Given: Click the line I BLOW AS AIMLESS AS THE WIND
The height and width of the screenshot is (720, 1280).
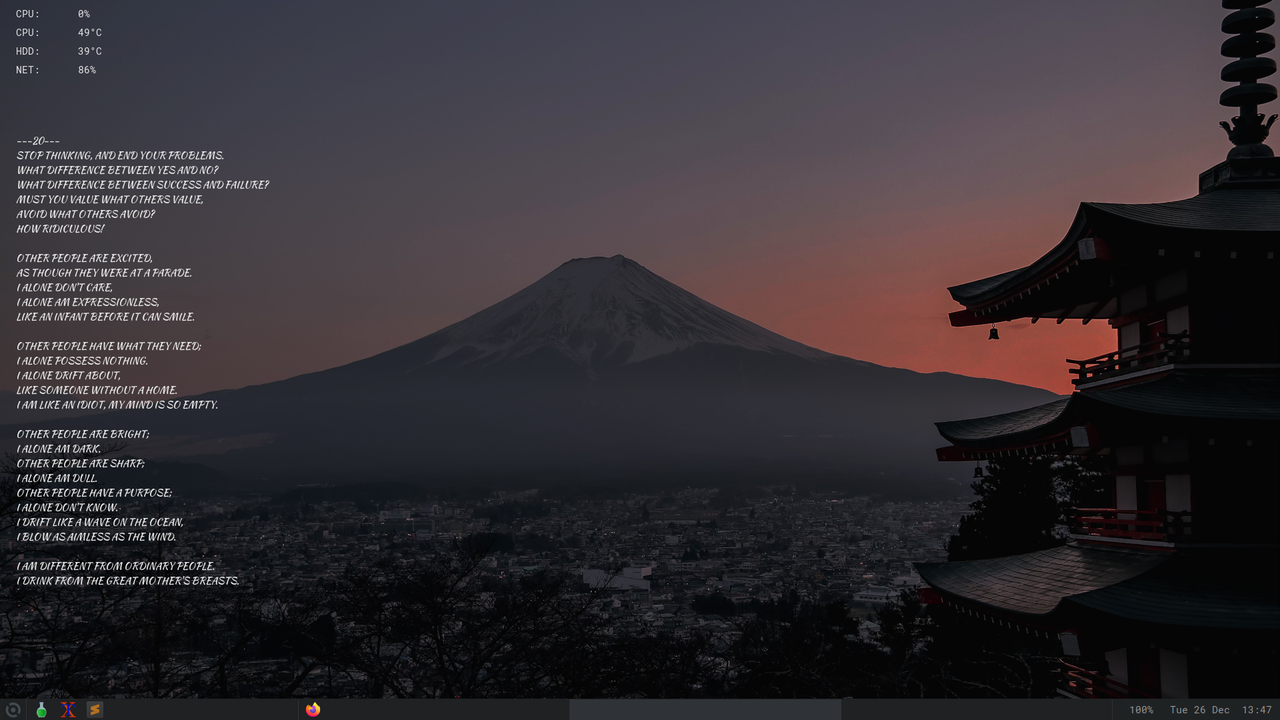Looking at the screenshot, I should coord(97,537).
